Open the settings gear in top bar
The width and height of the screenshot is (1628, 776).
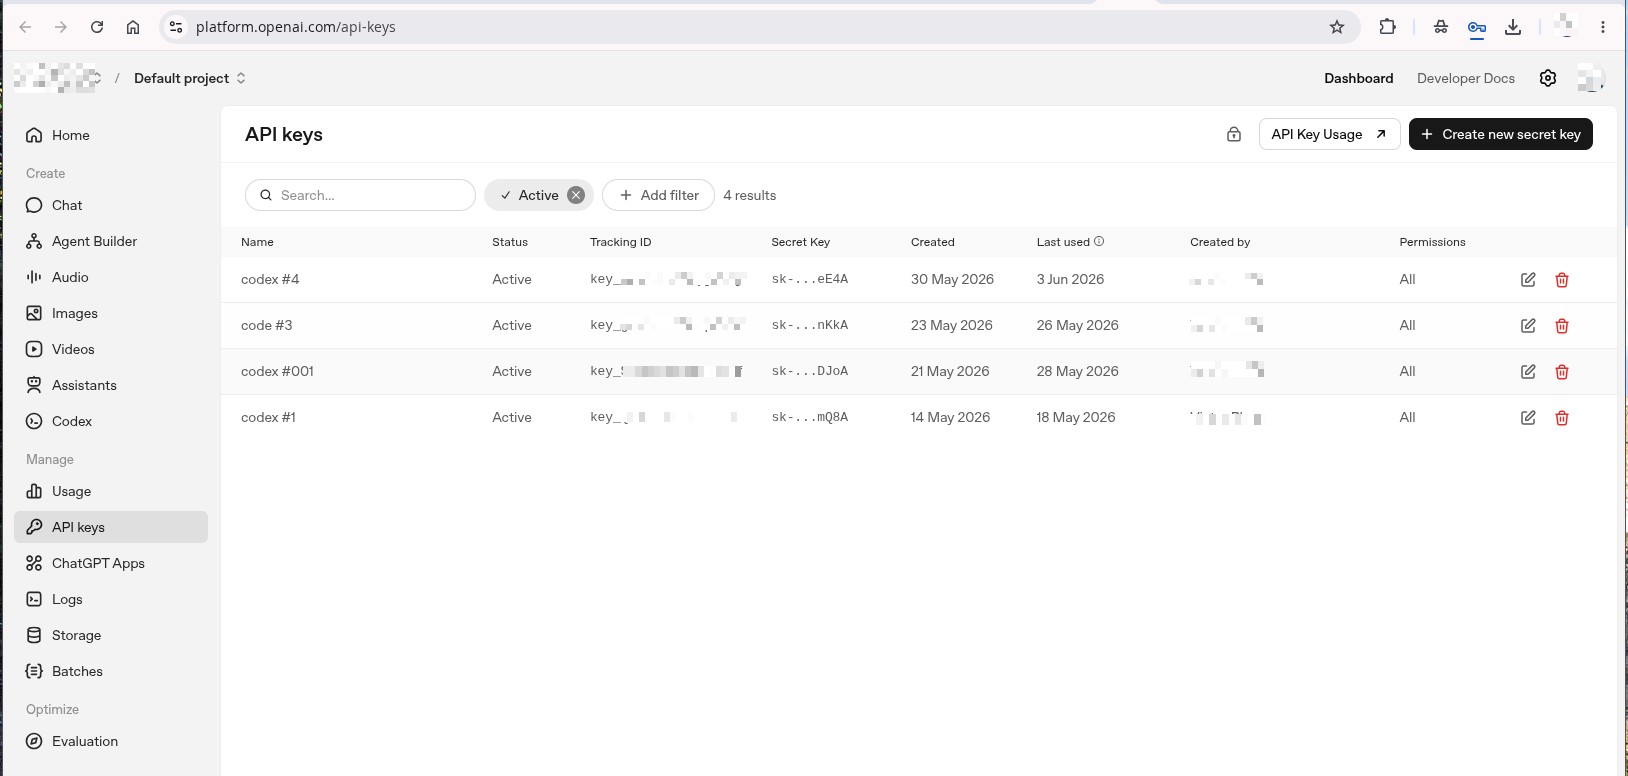point(1548,78)
